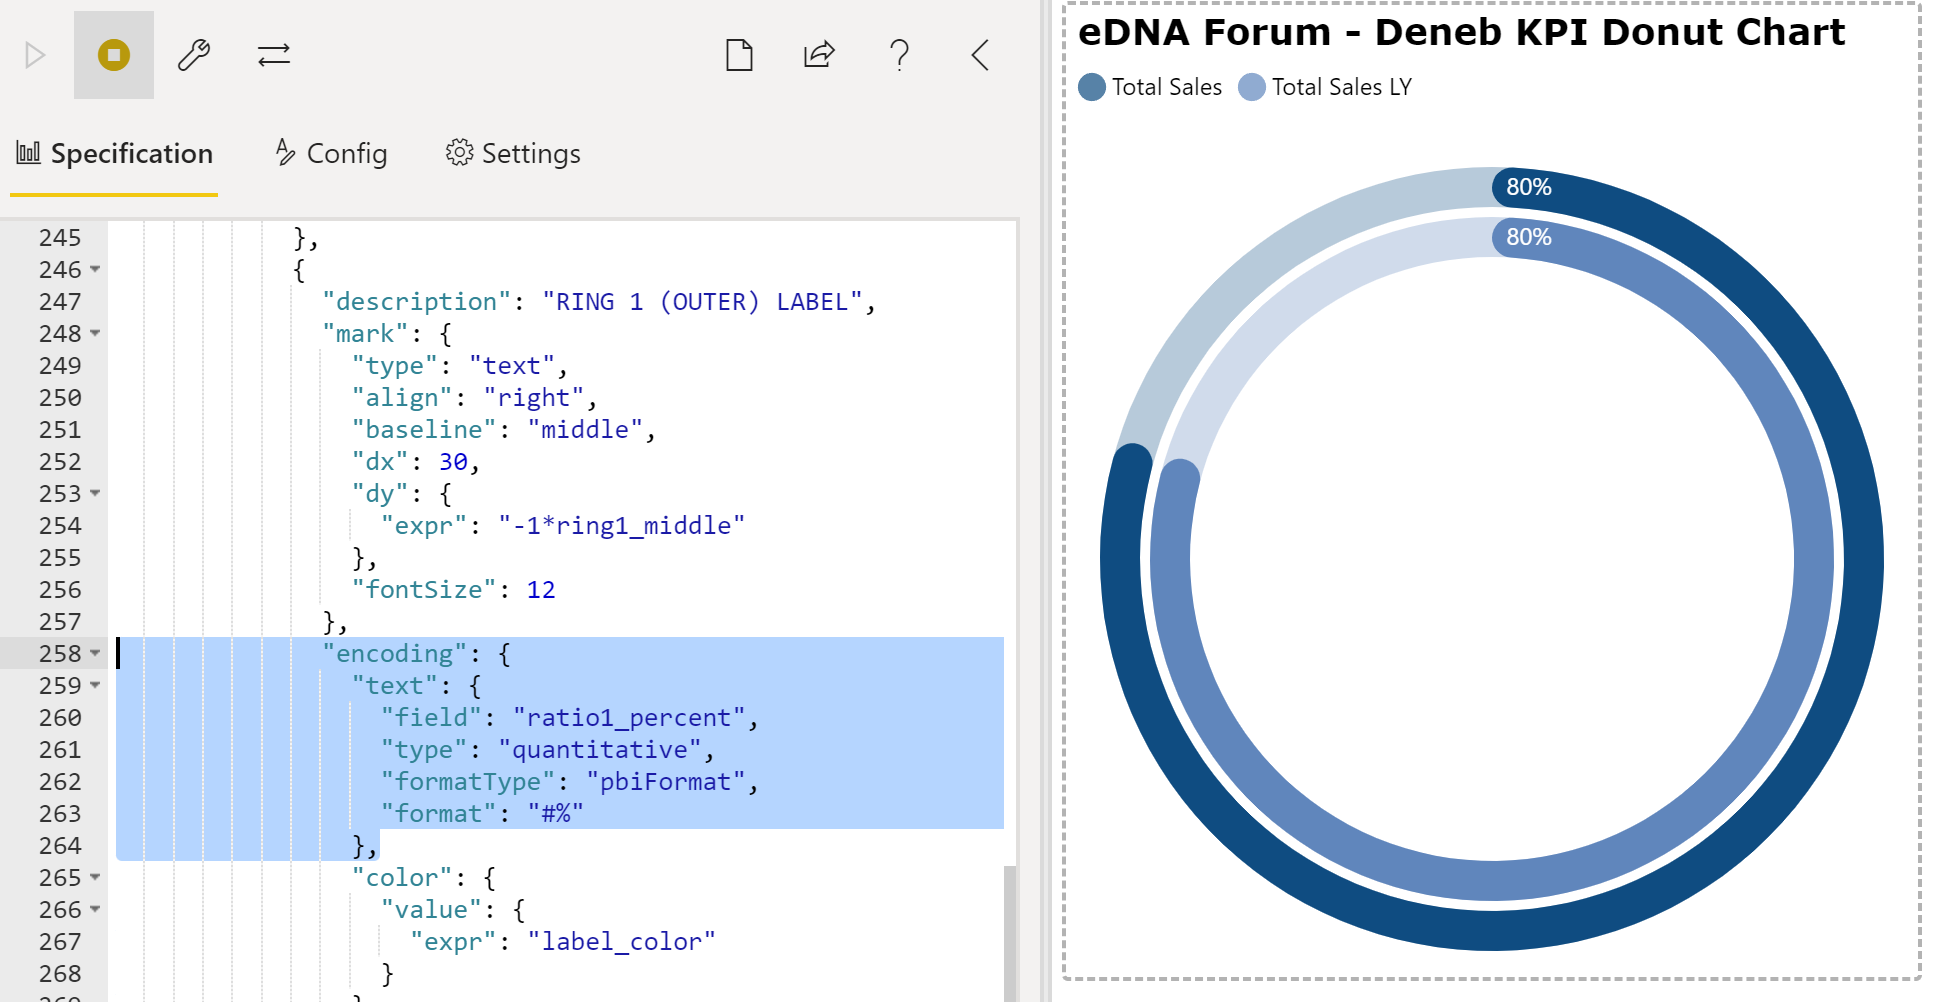Open the Config tab
The width and height of the screenshot is (1958, 1002).
pos(331,154)
